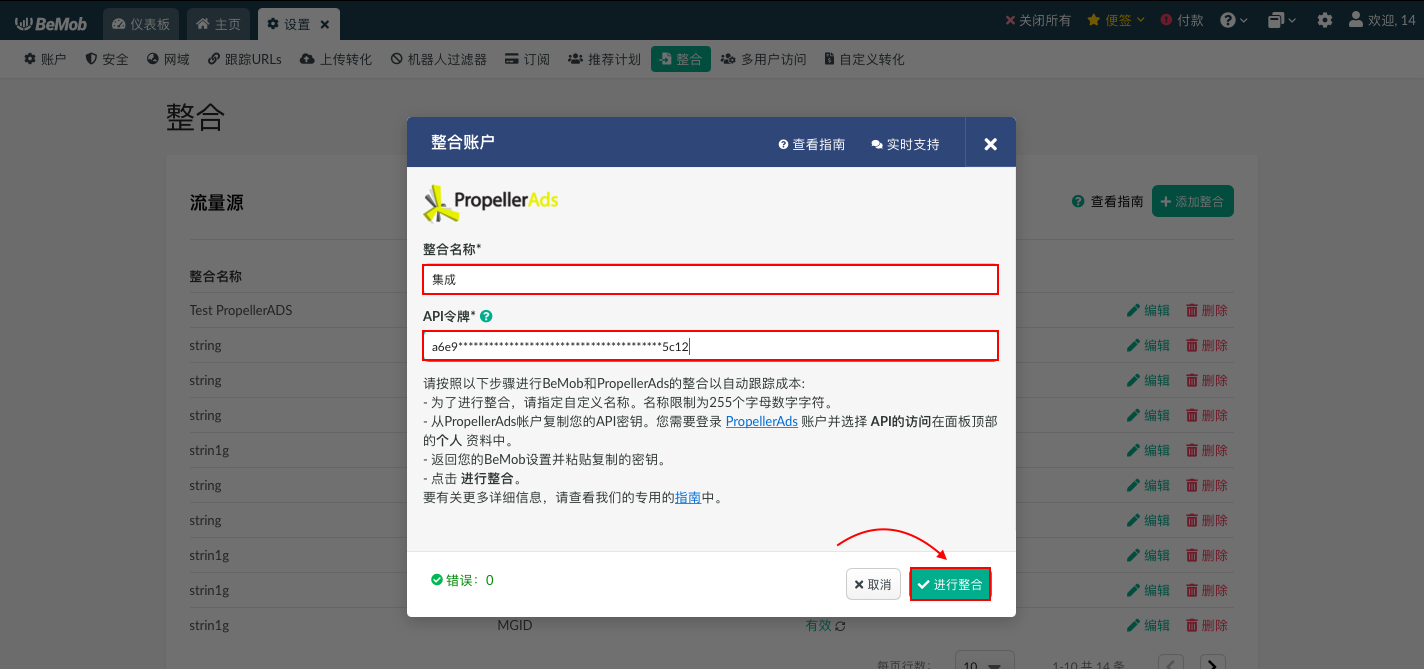
Task: Click the next page arrow in pagination
Action: point(1211,661)
